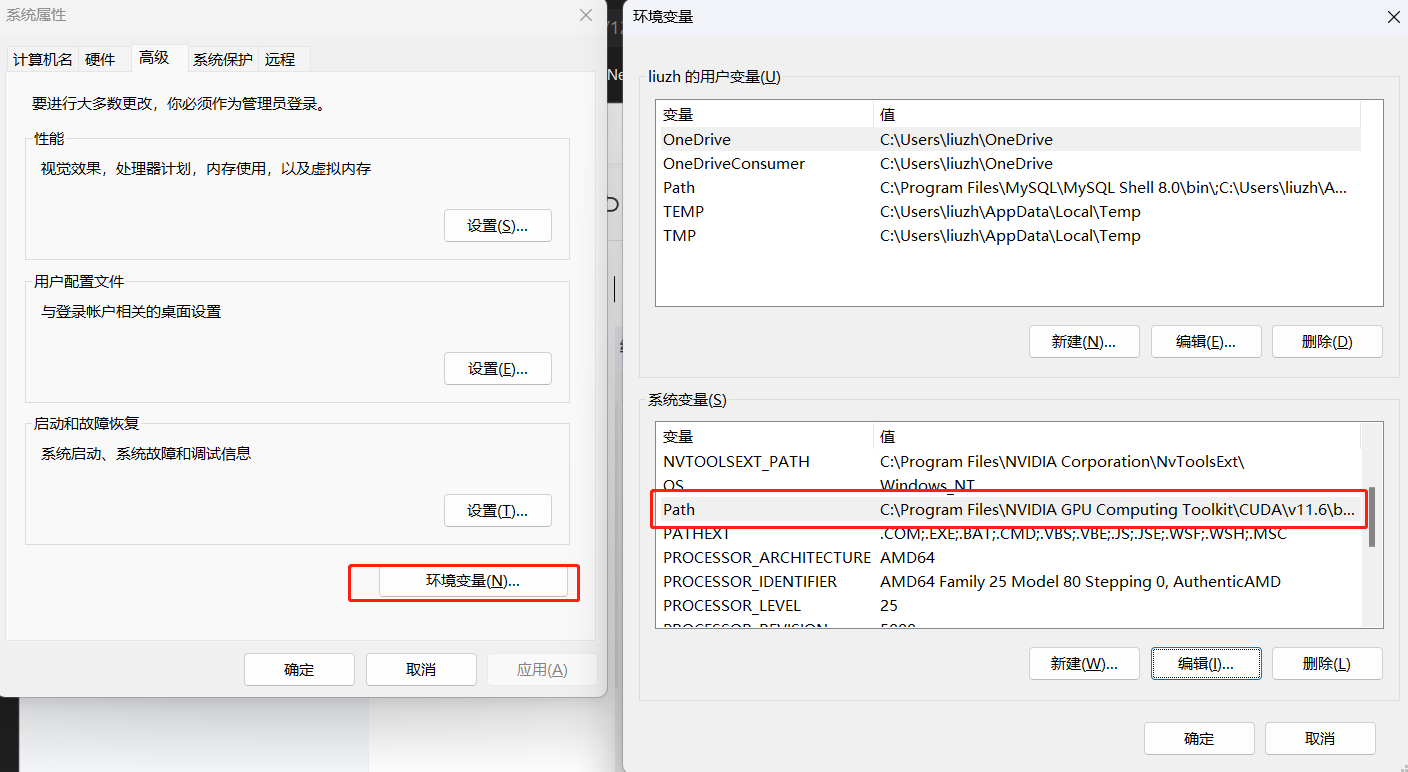The image size is (1408, 772).
Task: Close the 环境变量 window
Action: click(x=1393, y=16)
